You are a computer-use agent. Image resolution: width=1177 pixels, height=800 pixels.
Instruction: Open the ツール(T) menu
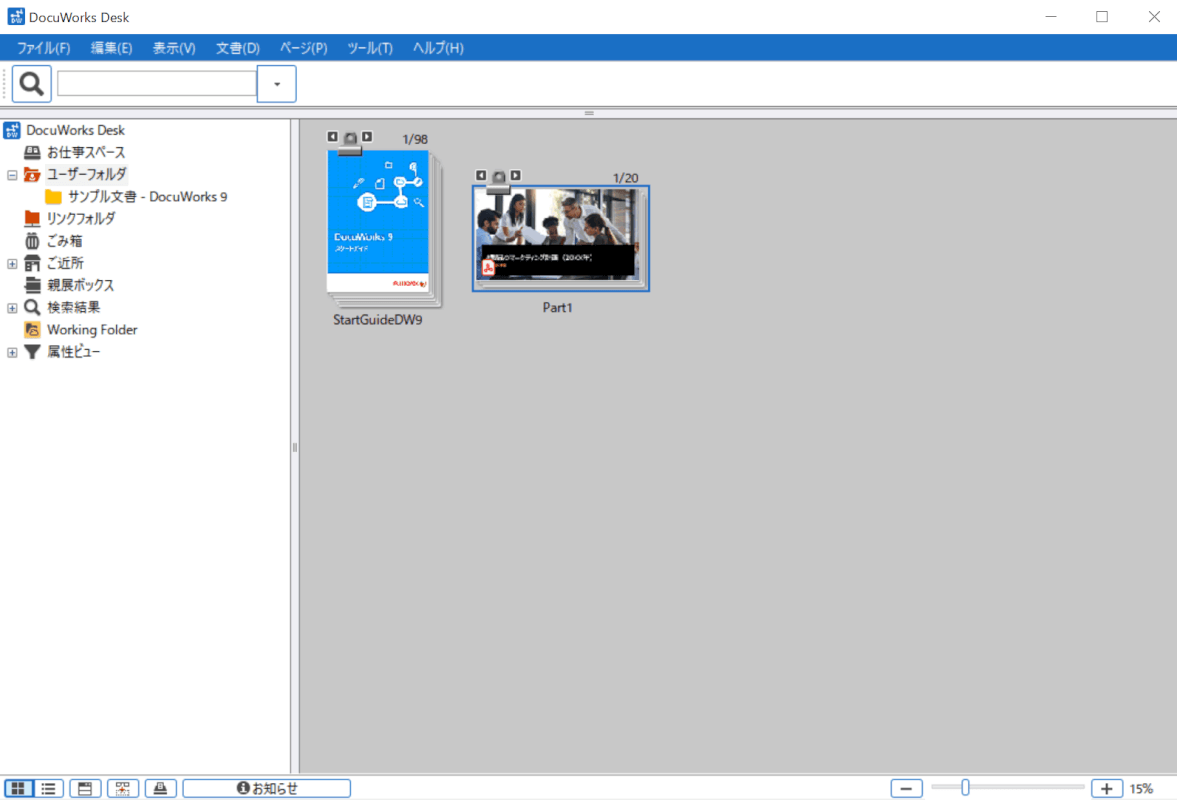pyautogui.click(x=369, y=48)
